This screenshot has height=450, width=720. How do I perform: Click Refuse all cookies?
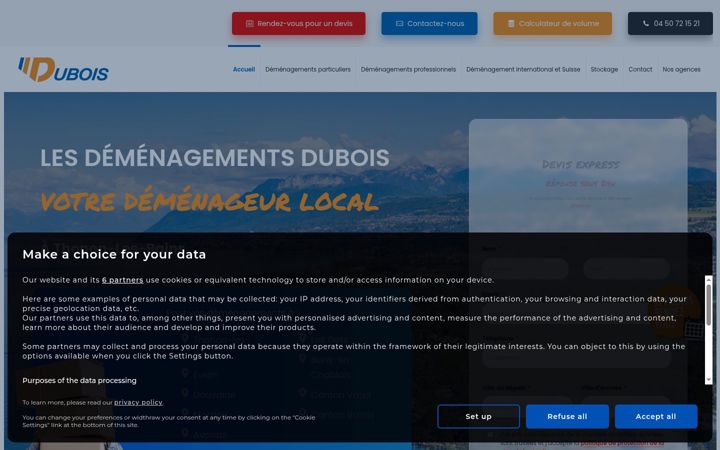coord(567,416)
